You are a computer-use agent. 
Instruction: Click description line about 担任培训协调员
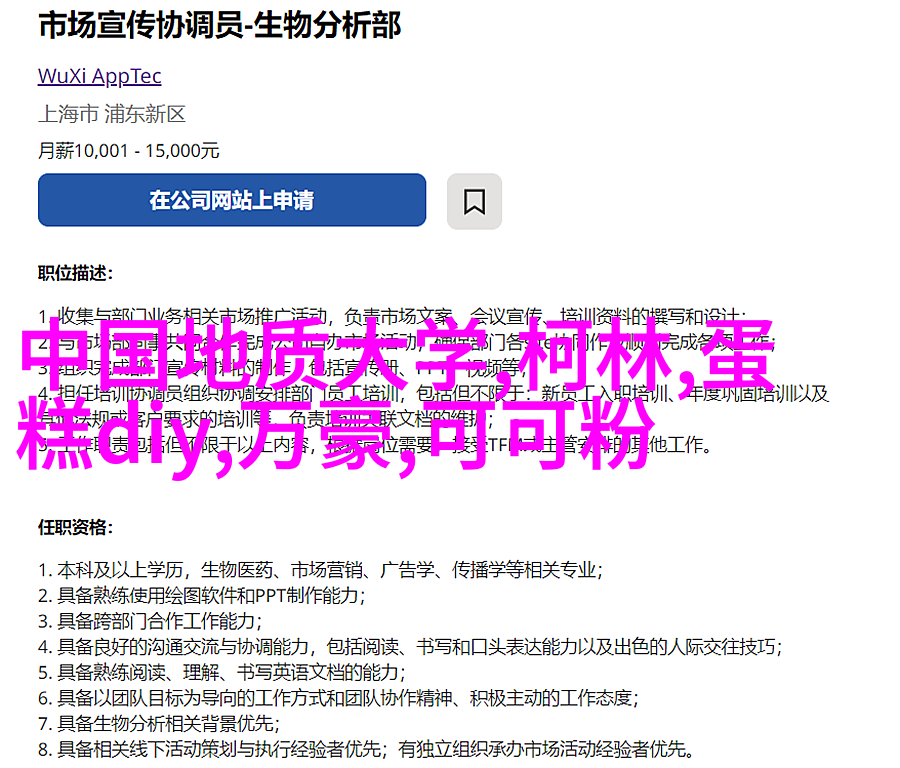point(434,393)
